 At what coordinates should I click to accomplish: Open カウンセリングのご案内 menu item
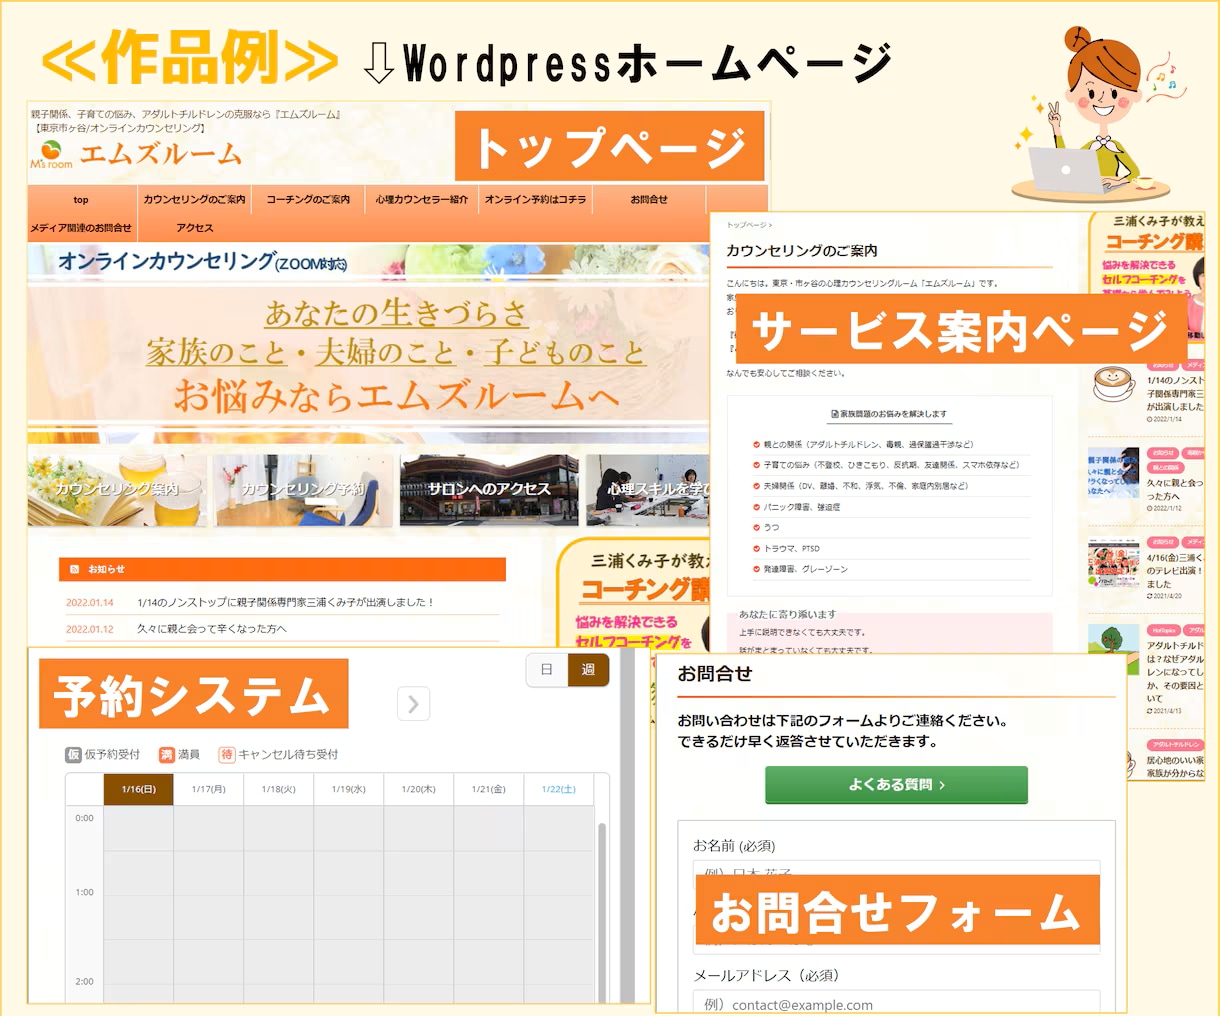point(194,200)
